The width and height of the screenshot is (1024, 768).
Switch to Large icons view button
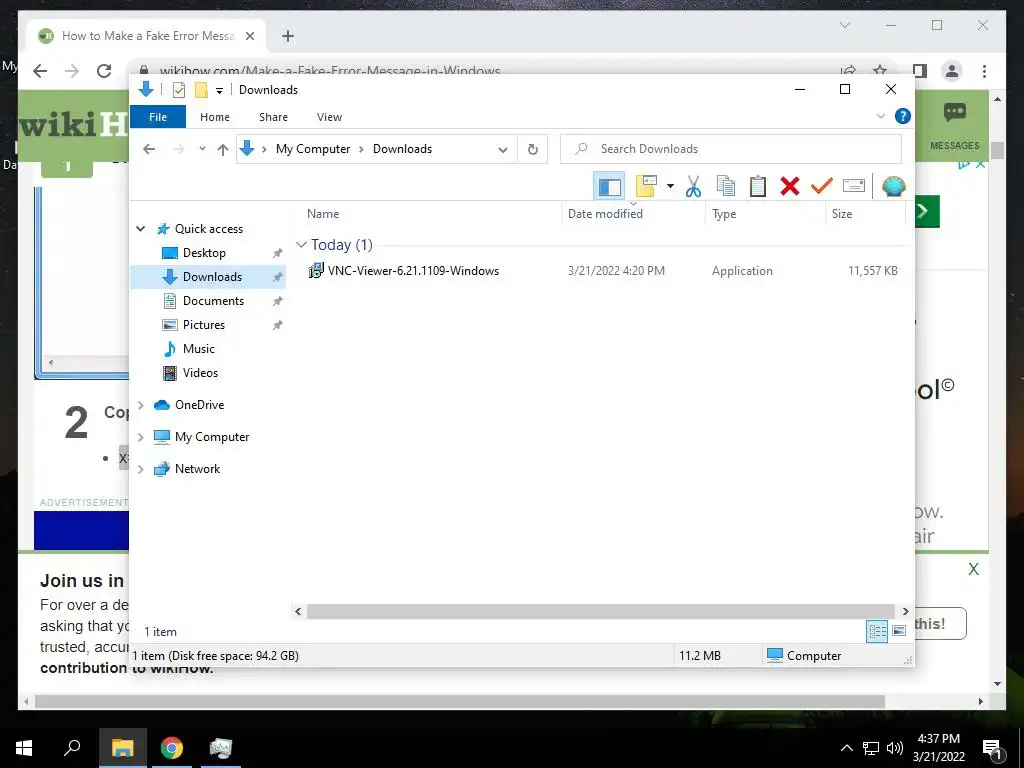pyautogui.click(x=899, y=631)
